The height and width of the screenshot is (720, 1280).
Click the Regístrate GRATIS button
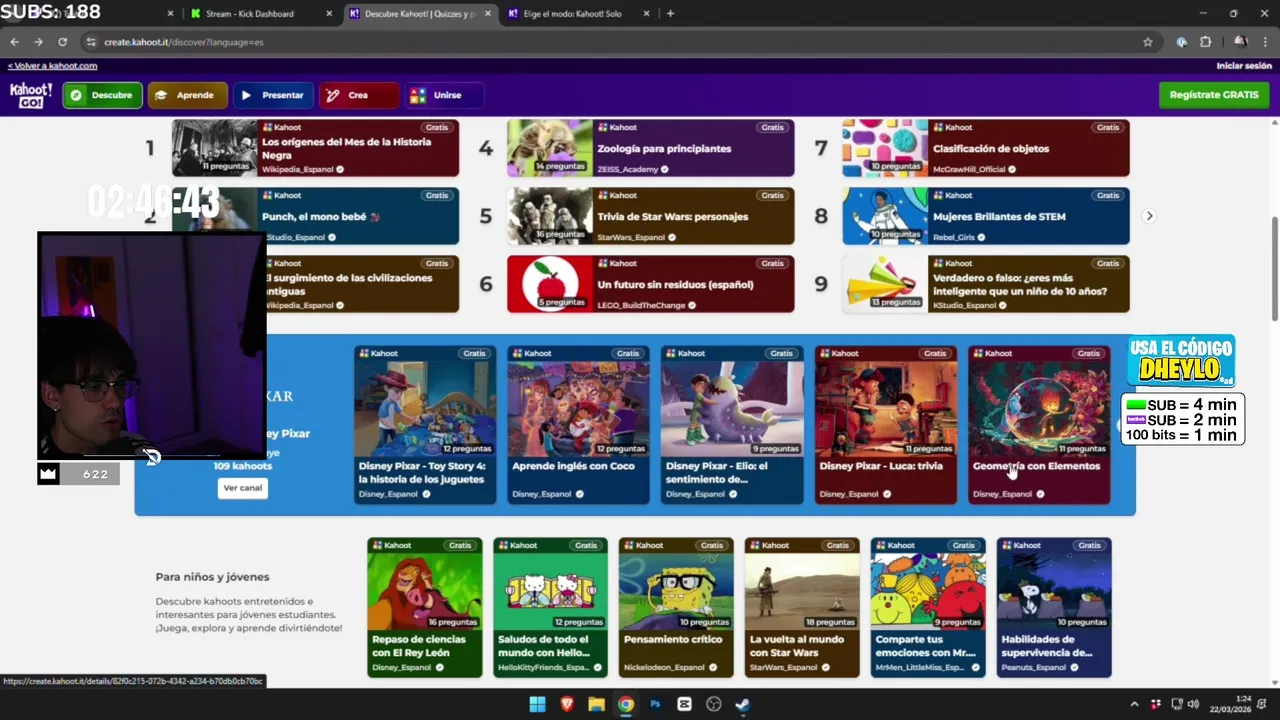coord(1214,95)
